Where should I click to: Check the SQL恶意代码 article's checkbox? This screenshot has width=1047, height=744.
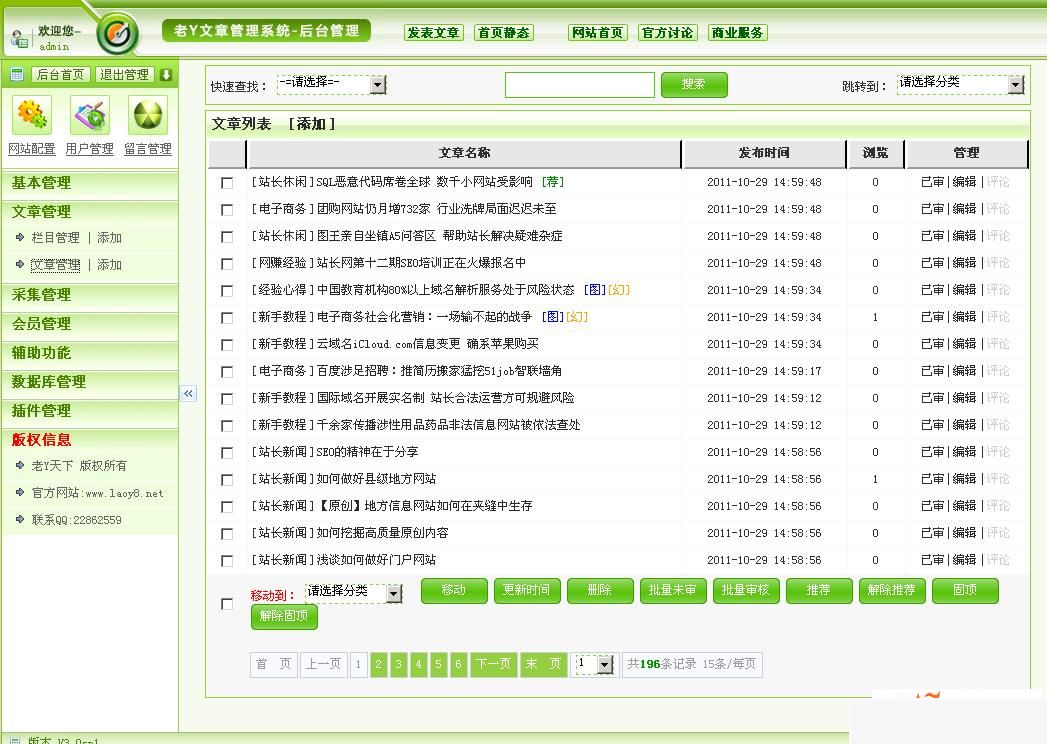pos(225,183)
